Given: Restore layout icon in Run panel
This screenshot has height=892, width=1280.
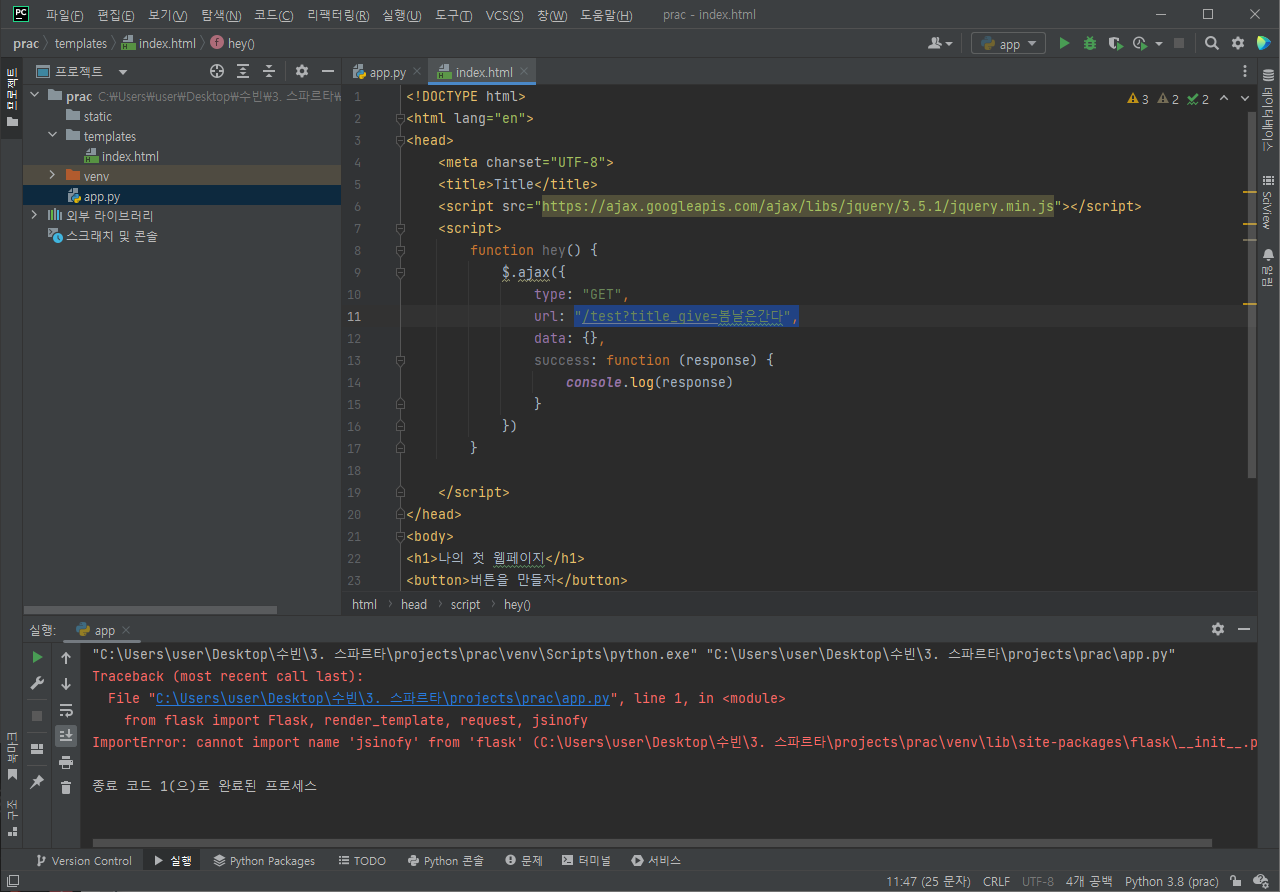Looking at the screenshot, I should tap(37, 748).
